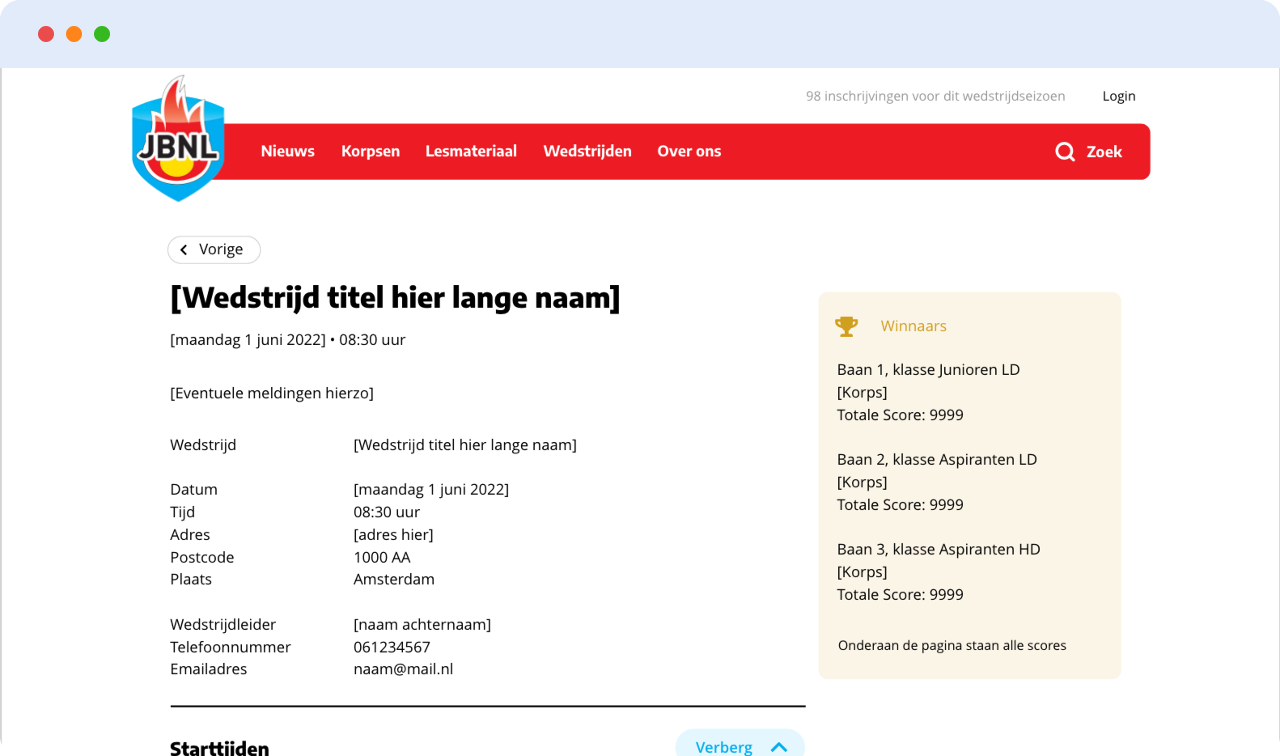The image size is (1280, 756).
Task: Click the Tijd value 08:30 uur
Action: [x=387, y=512]
